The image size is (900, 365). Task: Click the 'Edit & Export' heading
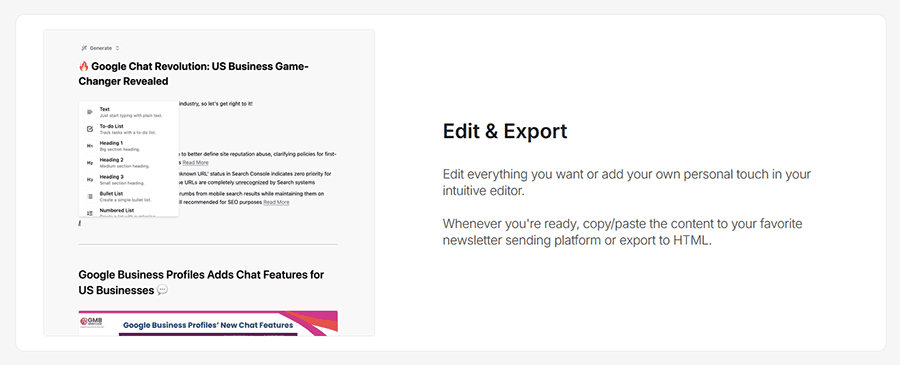tap(505, 131)
